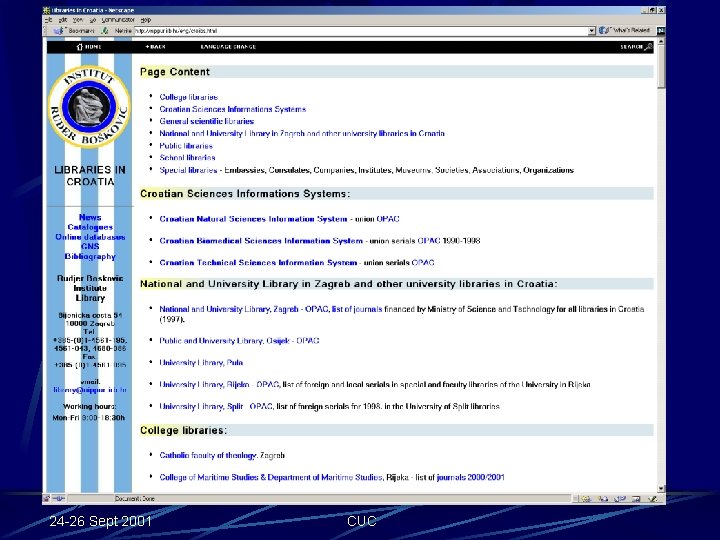The width and height of the screenshot is (720, 540).
Task: Click the "LIBRARIES IN CROATIA" sidebar heading
Action: [90, 176]
